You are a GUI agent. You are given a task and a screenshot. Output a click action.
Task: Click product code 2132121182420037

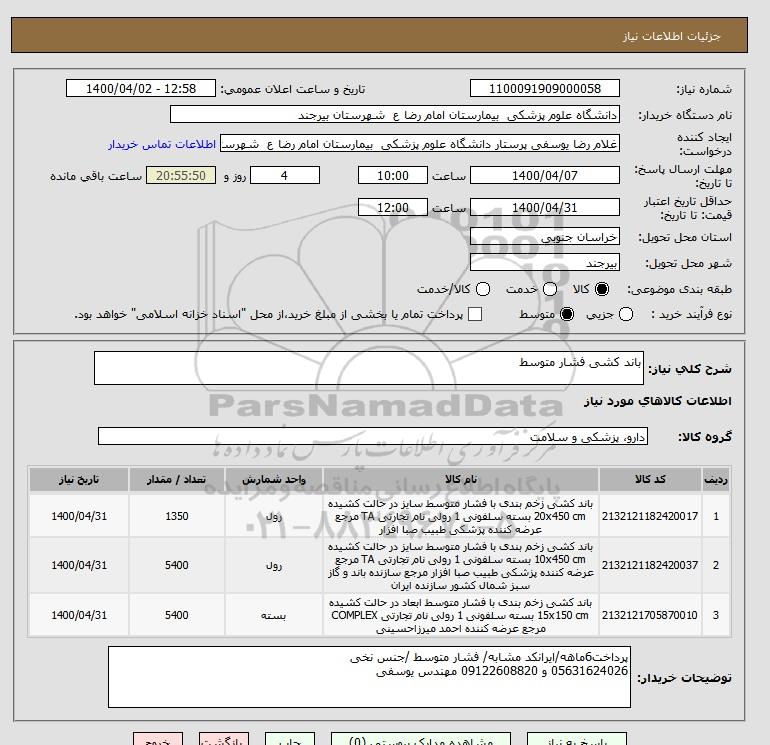[x=650, y=565]
